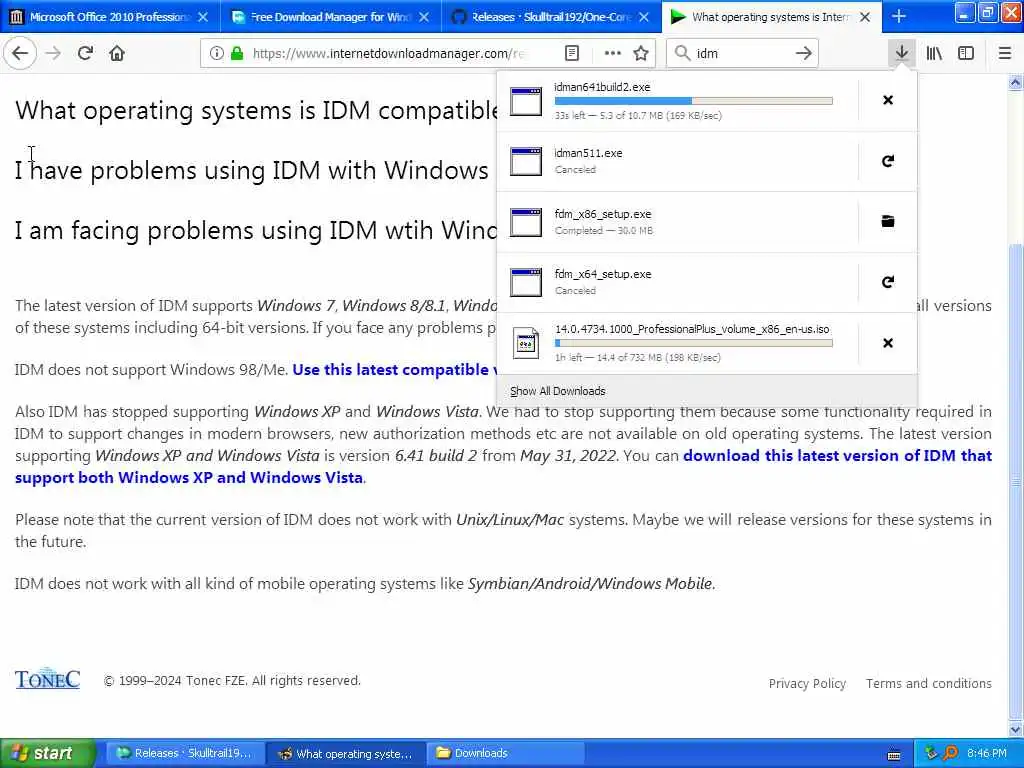
Task: Open the Firefox hamburger menu
Action: pyautogui.click(x=1004, y=54)
